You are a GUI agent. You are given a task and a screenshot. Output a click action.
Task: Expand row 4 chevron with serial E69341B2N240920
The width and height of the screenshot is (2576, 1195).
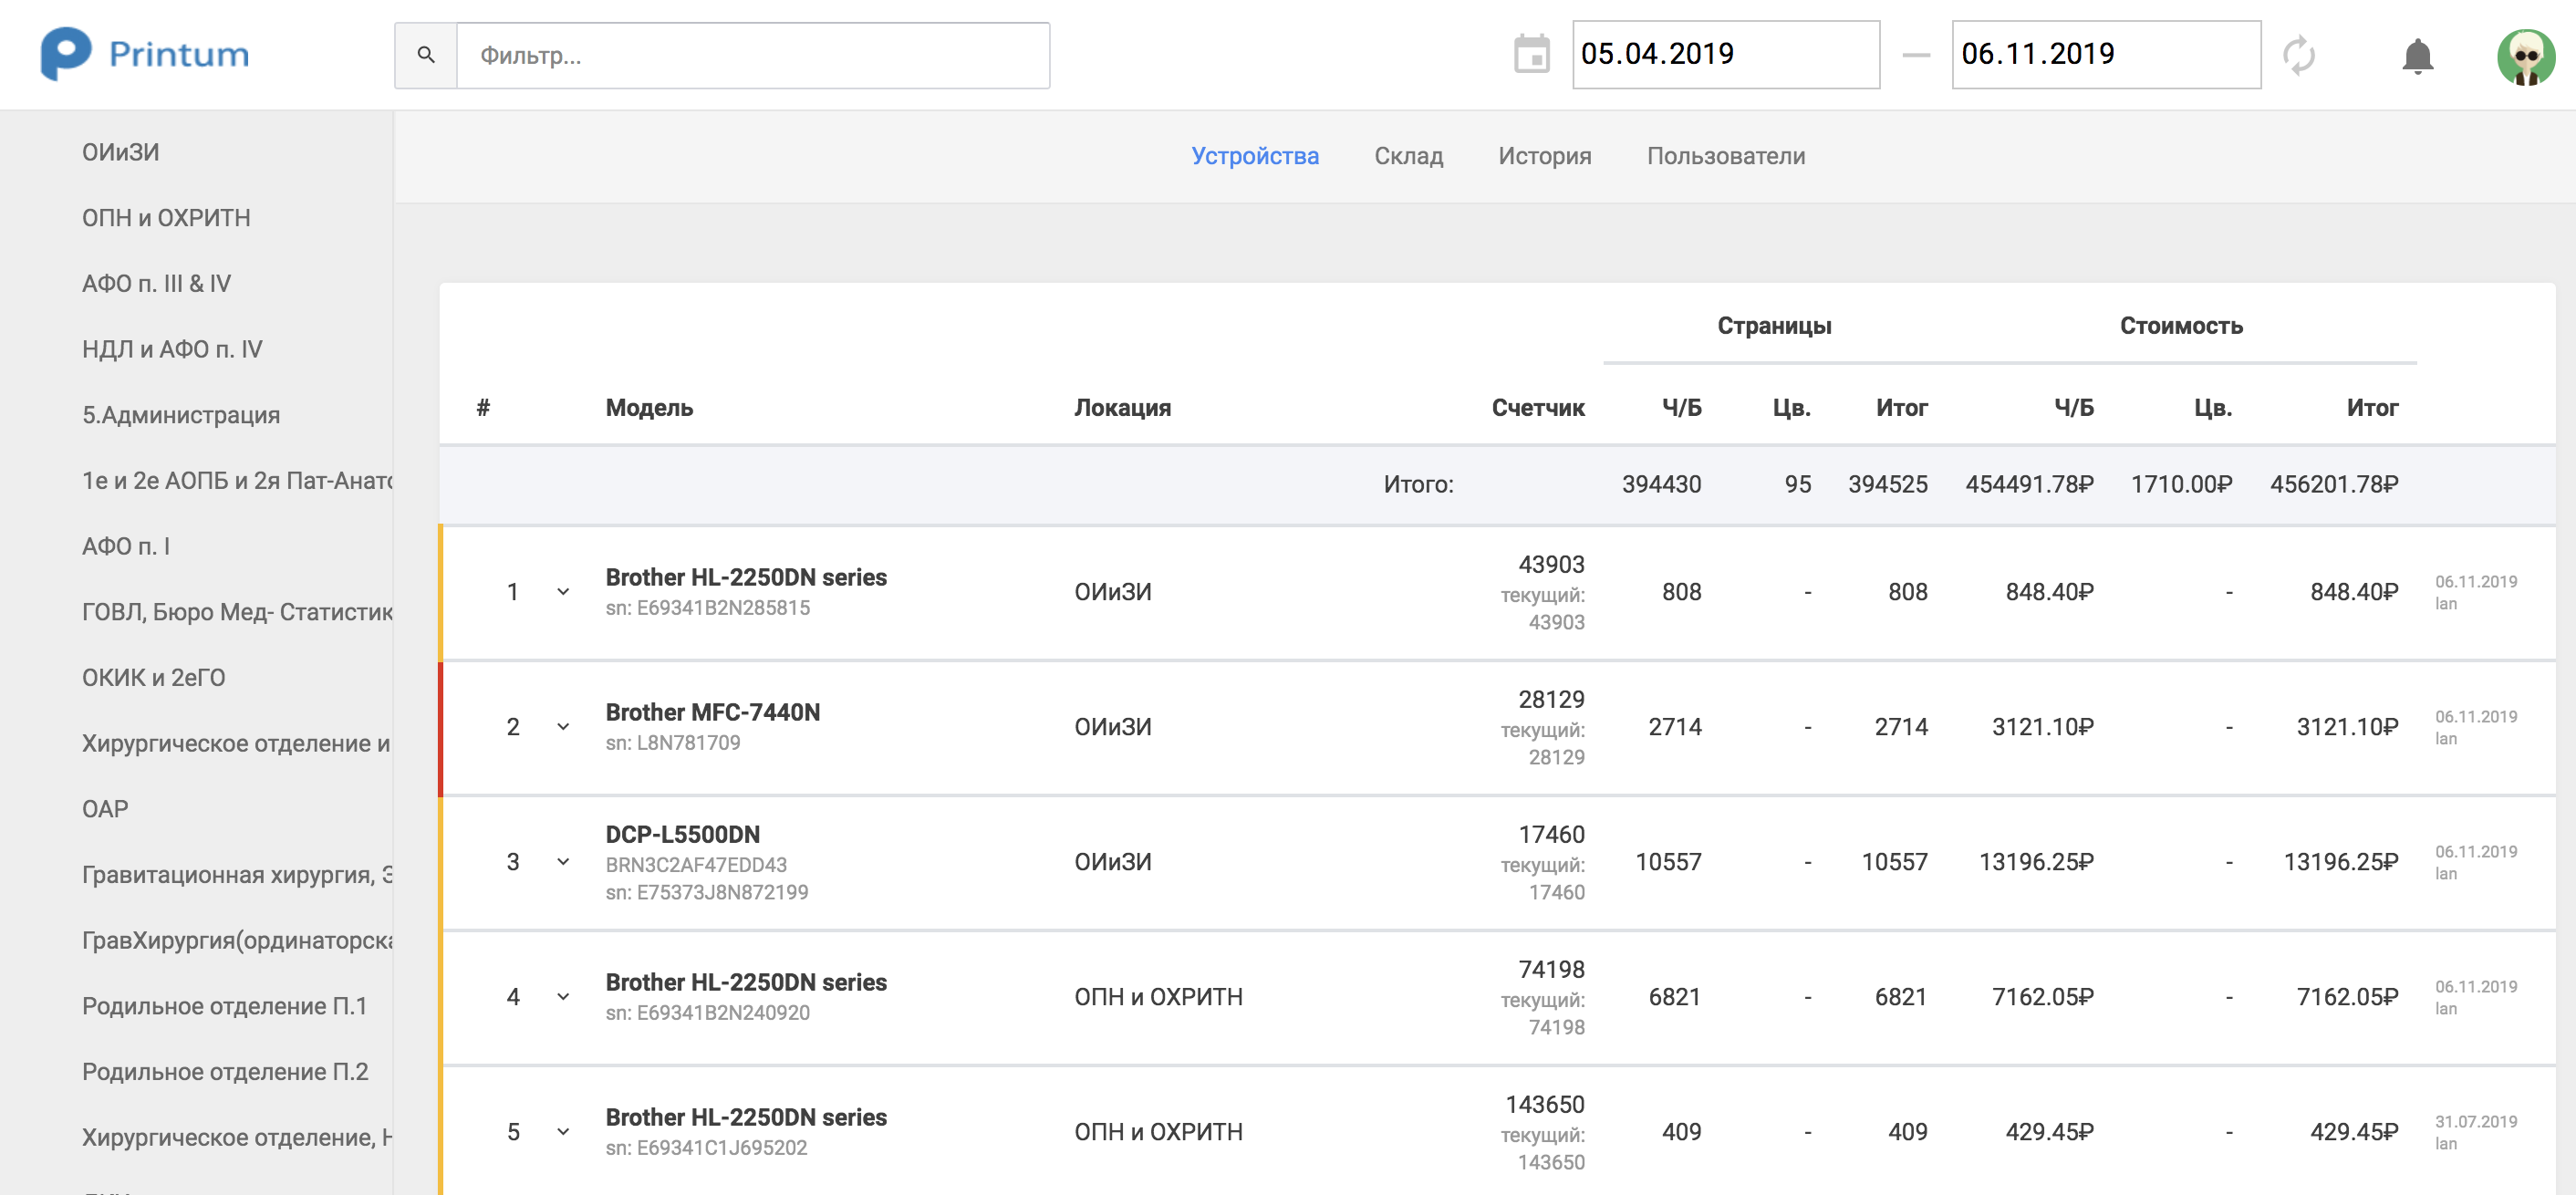(563, 997)
